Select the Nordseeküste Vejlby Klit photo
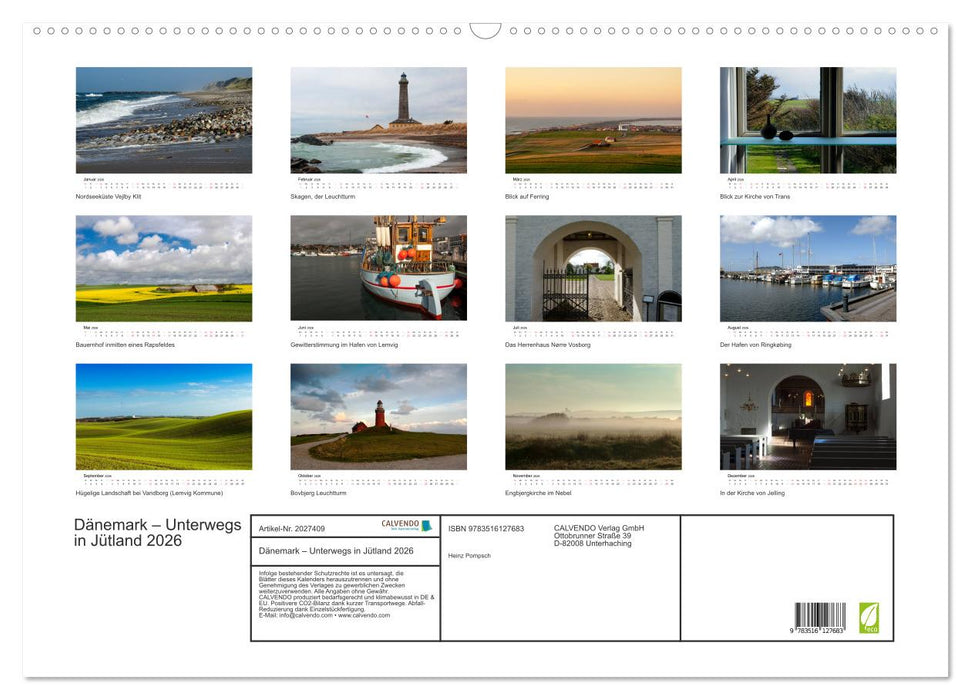 point(164,120)
